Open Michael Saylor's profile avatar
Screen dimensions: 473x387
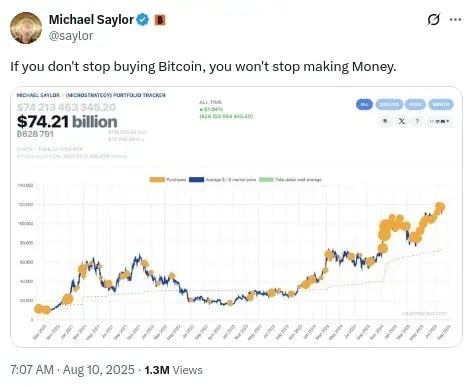(26, 28)
